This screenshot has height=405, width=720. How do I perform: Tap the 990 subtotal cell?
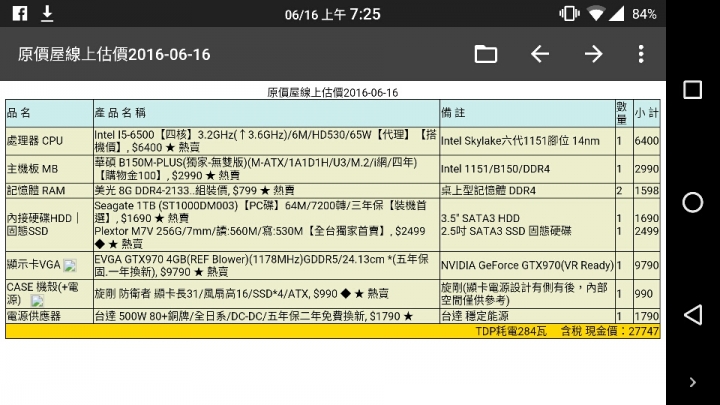pyautogui.click(x=643, y=293)
